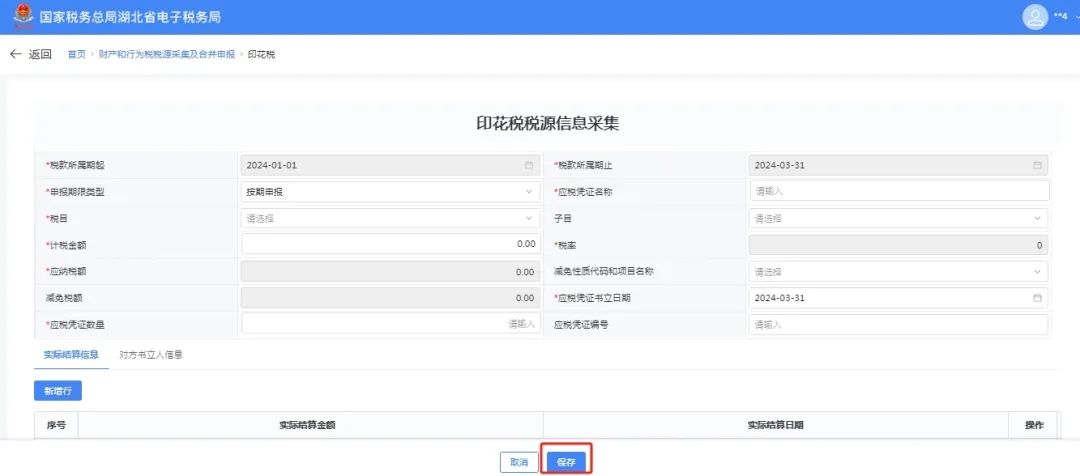This screenshot has width=1080, height=476.
Task: Expand the 申报期限类型 dropdown
Action: click(391, 192)
